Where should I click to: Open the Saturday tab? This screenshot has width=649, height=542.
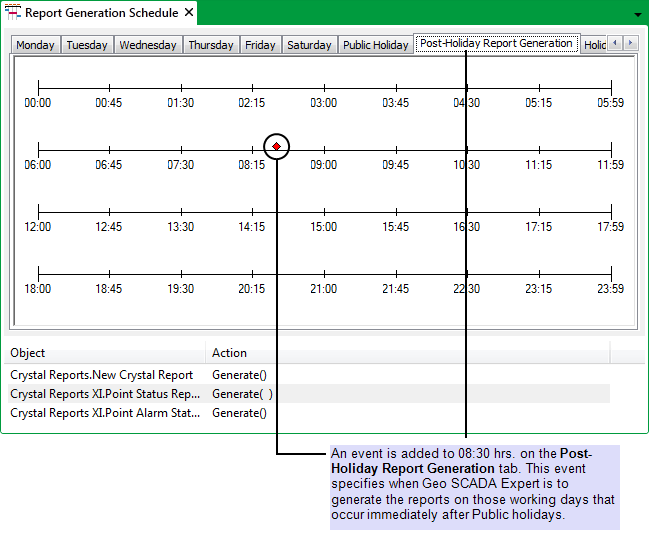click(309, 45)
